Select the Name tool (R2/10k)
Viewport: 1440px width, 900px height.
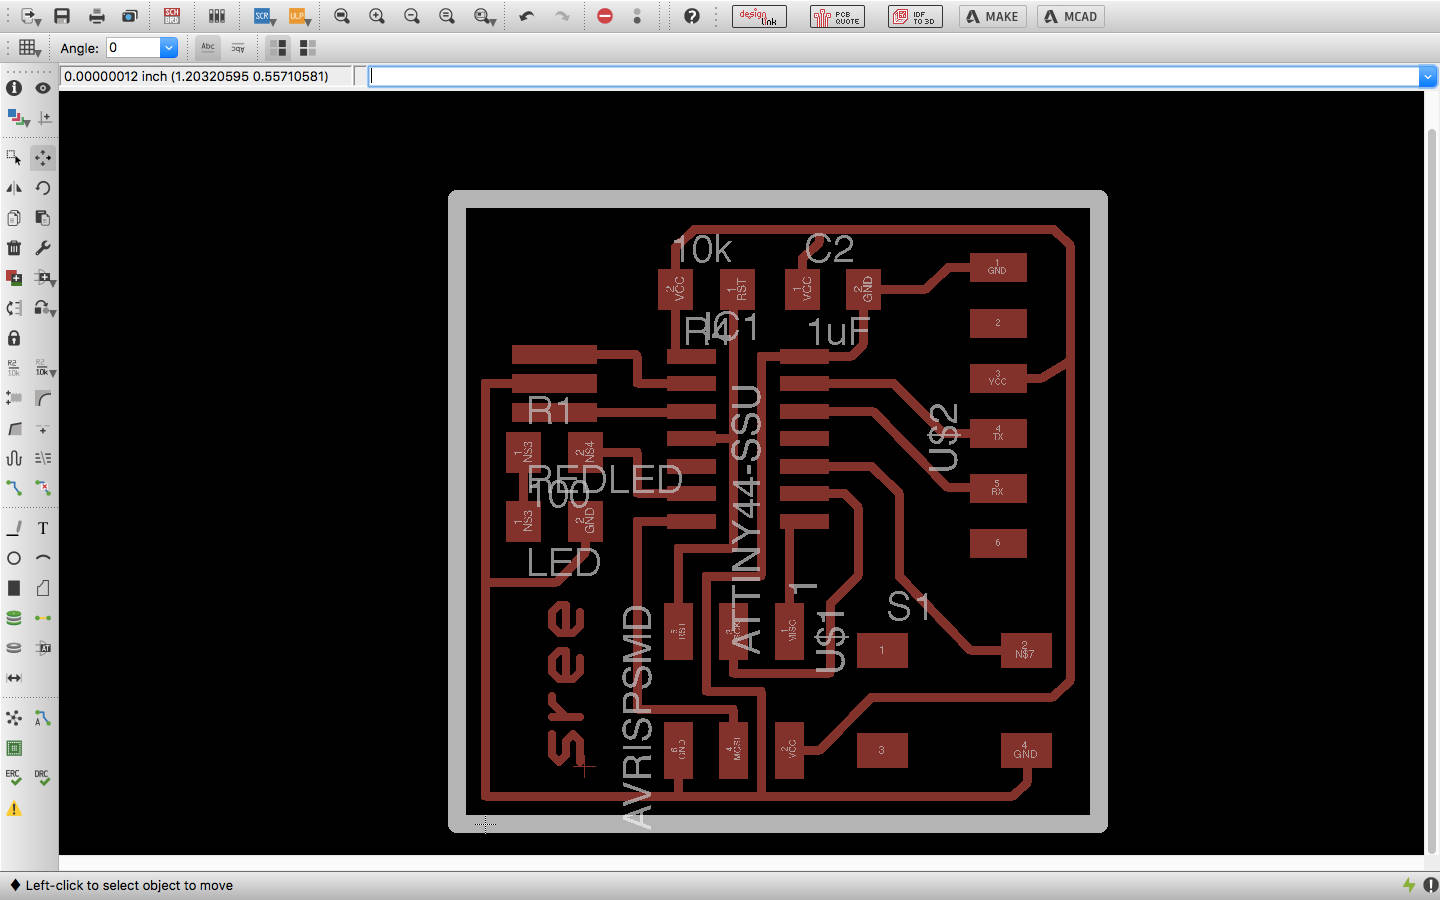coord(14,368)
